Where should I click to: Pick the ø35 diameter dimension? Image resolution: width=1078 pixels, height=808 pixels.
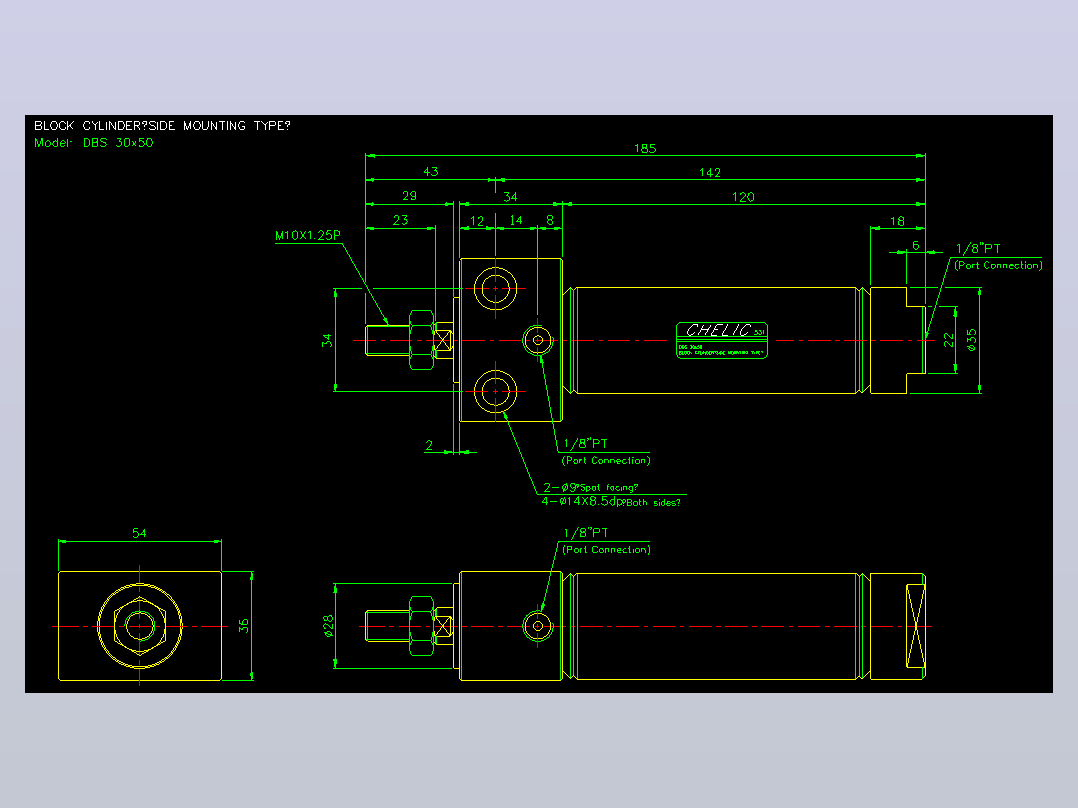pos(971,340)
